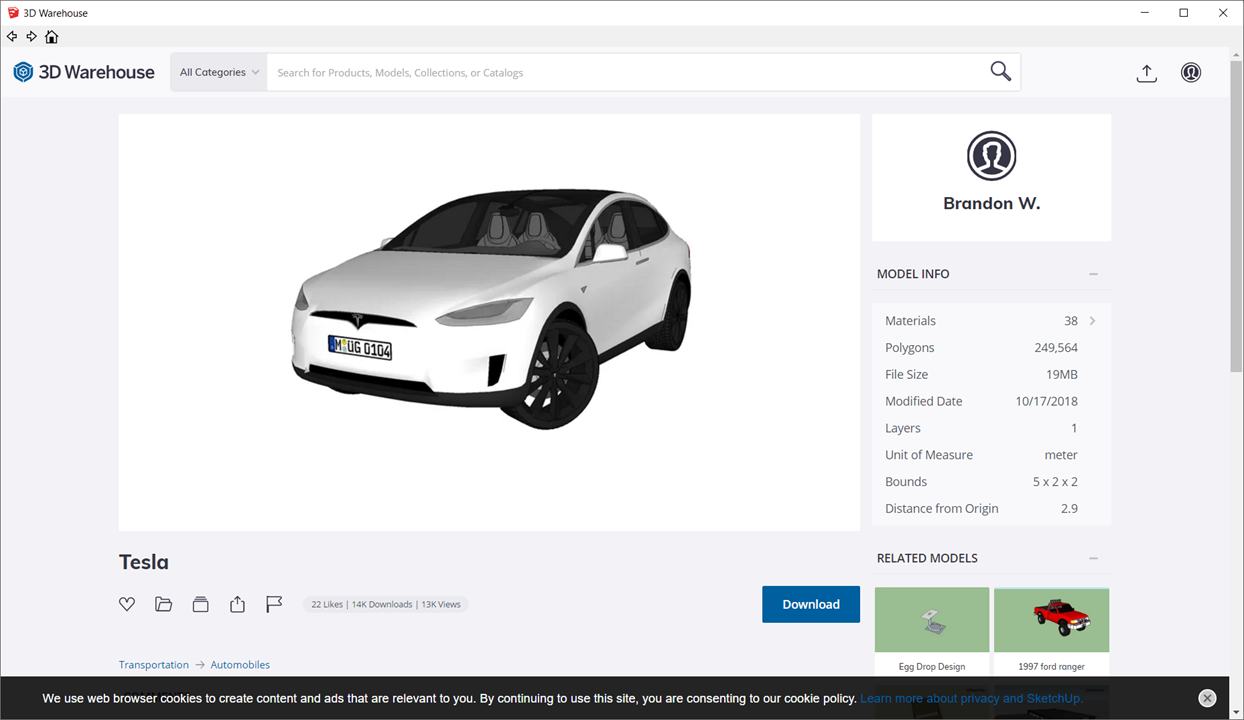The width and height of the screenshot is (1244, 720).
Task: Select the Bounds 5 x 2 x 2 value
Action: 1055,482
